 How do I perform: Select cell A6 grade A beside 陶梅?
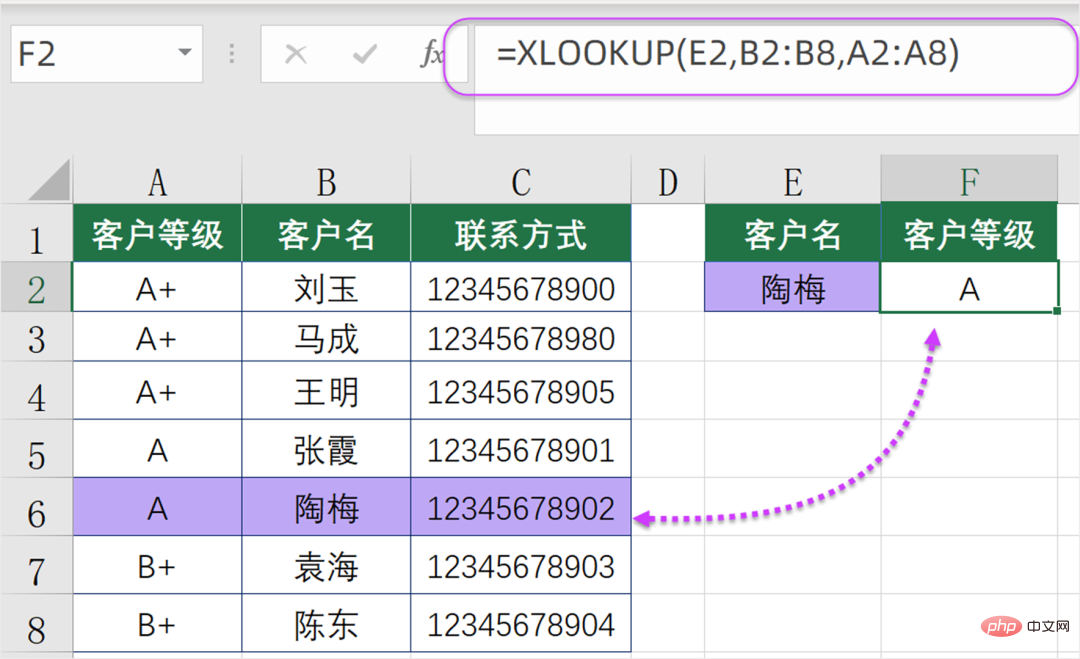(158, 507)
